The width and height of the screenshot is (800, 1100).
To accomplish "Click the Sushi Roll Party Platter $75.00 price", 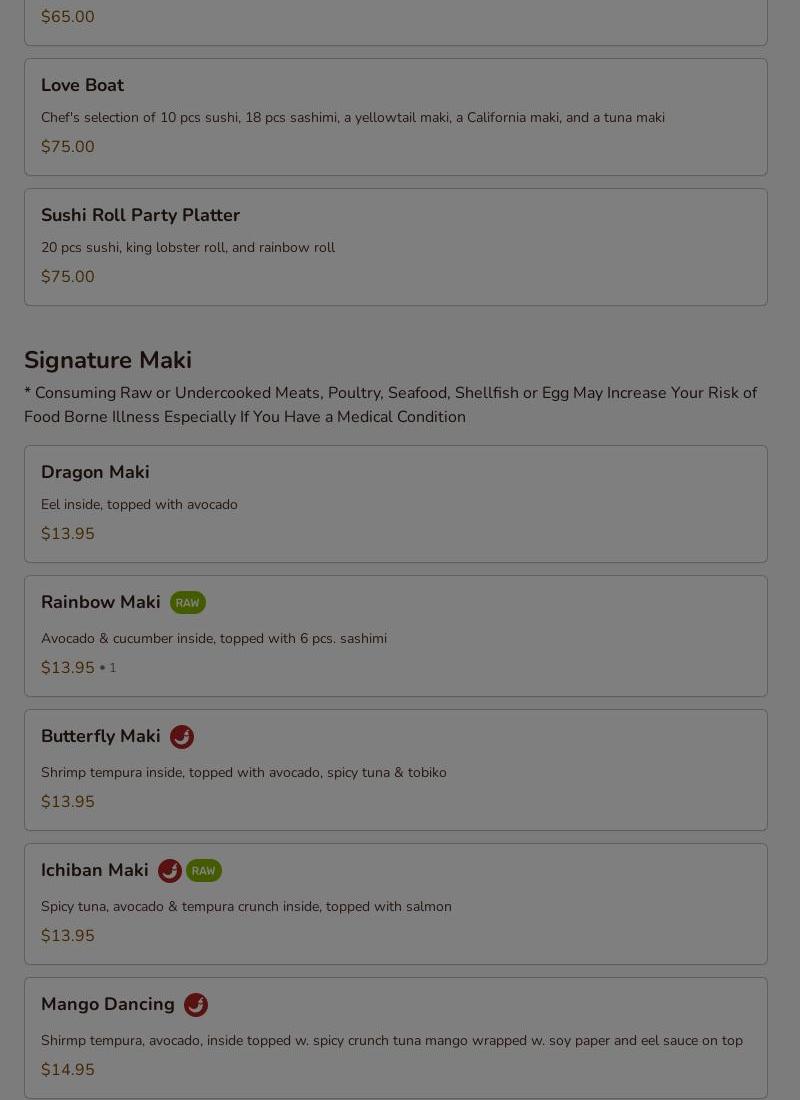I will click(68, 277).
